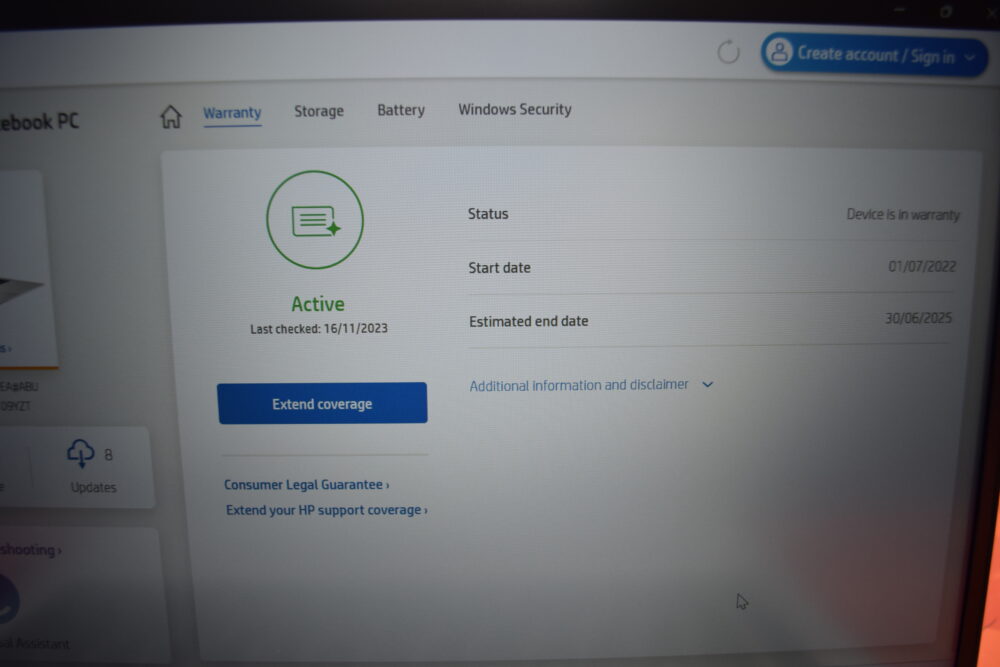Screen dimensions: 1000x667
Task: Click the refresh icon near Sign in
Action: pyautogui.click(x=728, y=52)
